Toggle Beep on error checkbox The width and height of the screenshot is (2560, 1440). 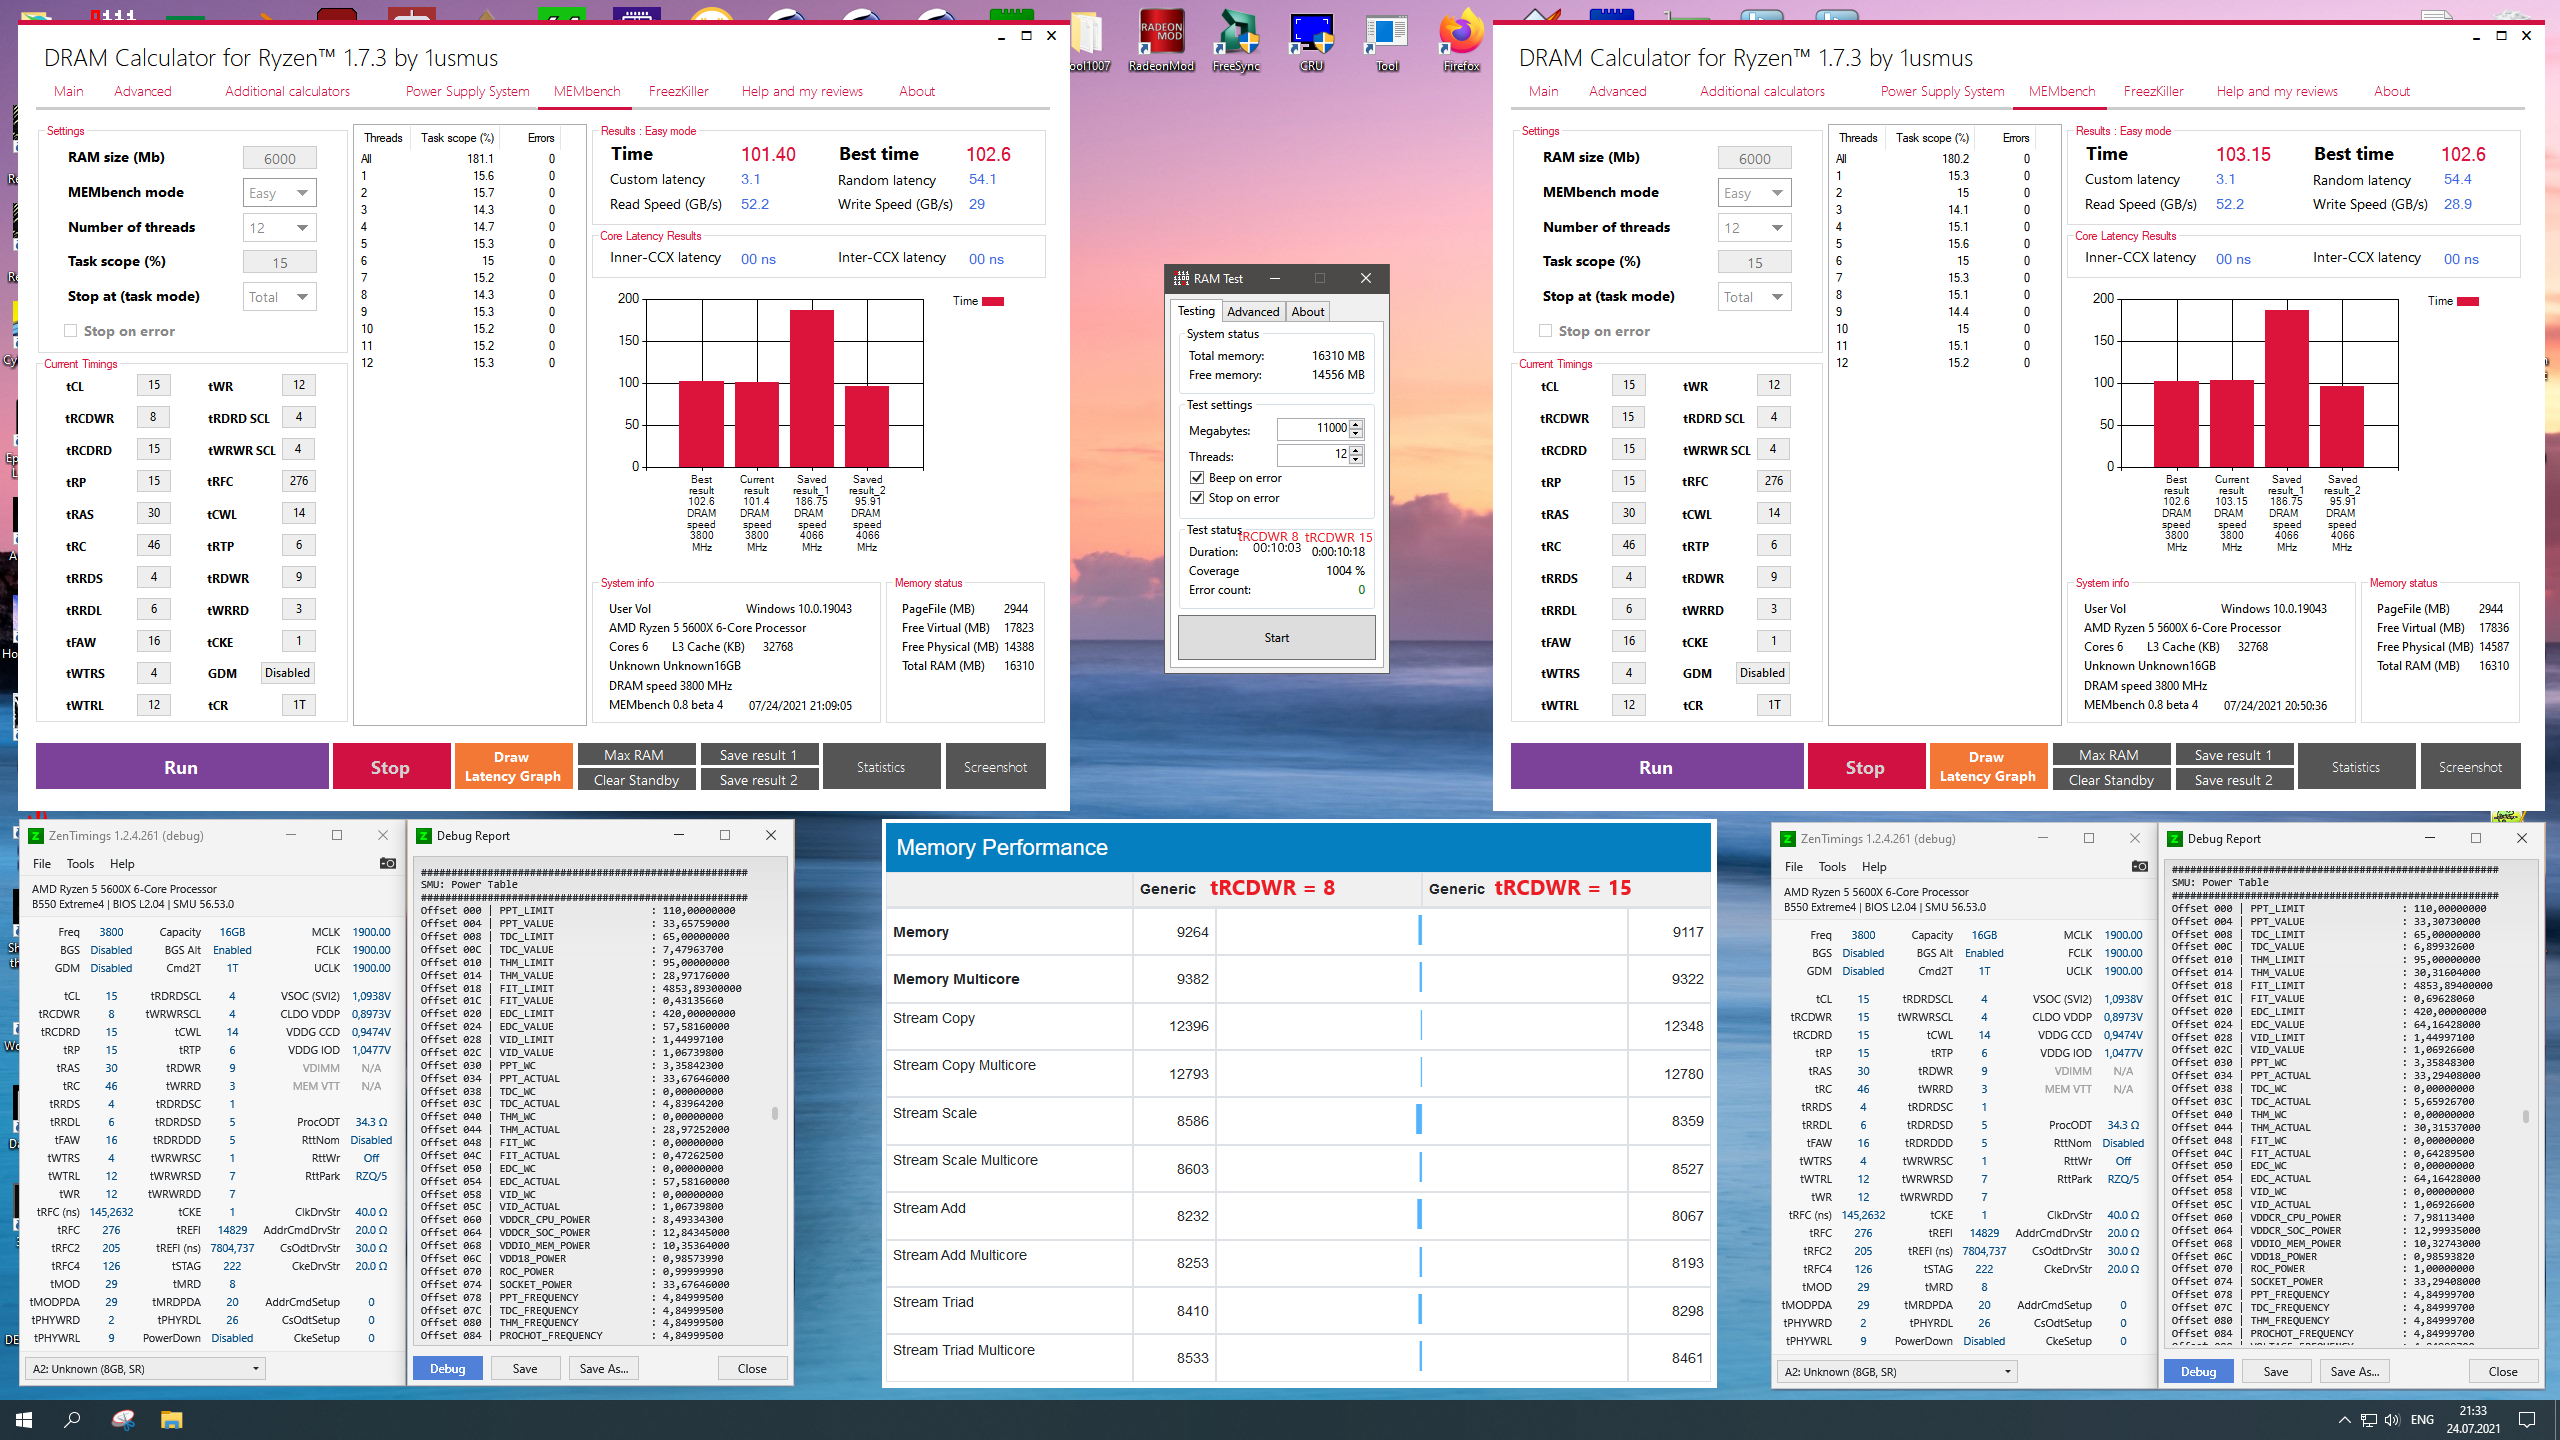click(x=1197, y=478)
